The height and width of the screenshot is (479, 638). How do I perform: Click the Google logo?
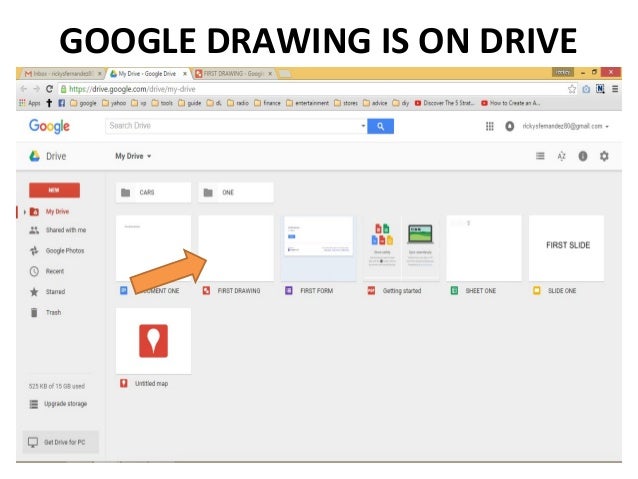coord(49,126)
